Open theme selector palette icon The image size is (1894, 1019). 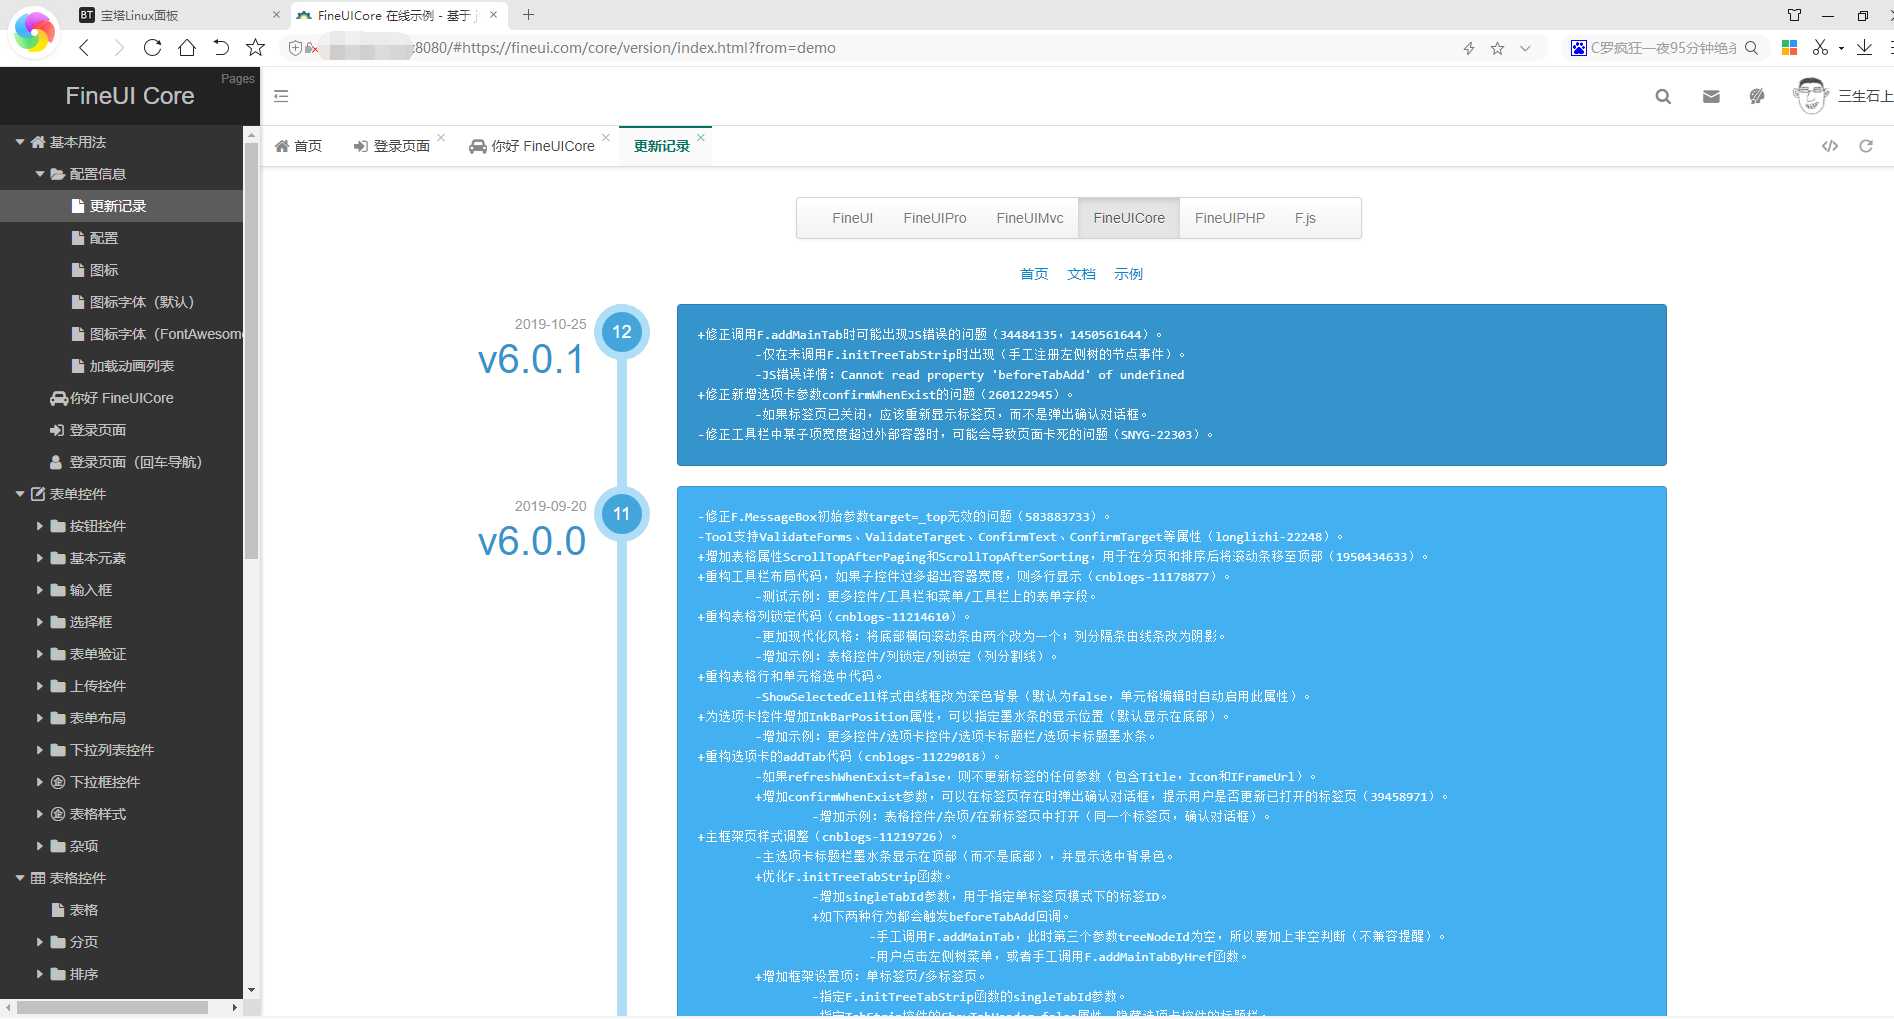[1757, 96]
